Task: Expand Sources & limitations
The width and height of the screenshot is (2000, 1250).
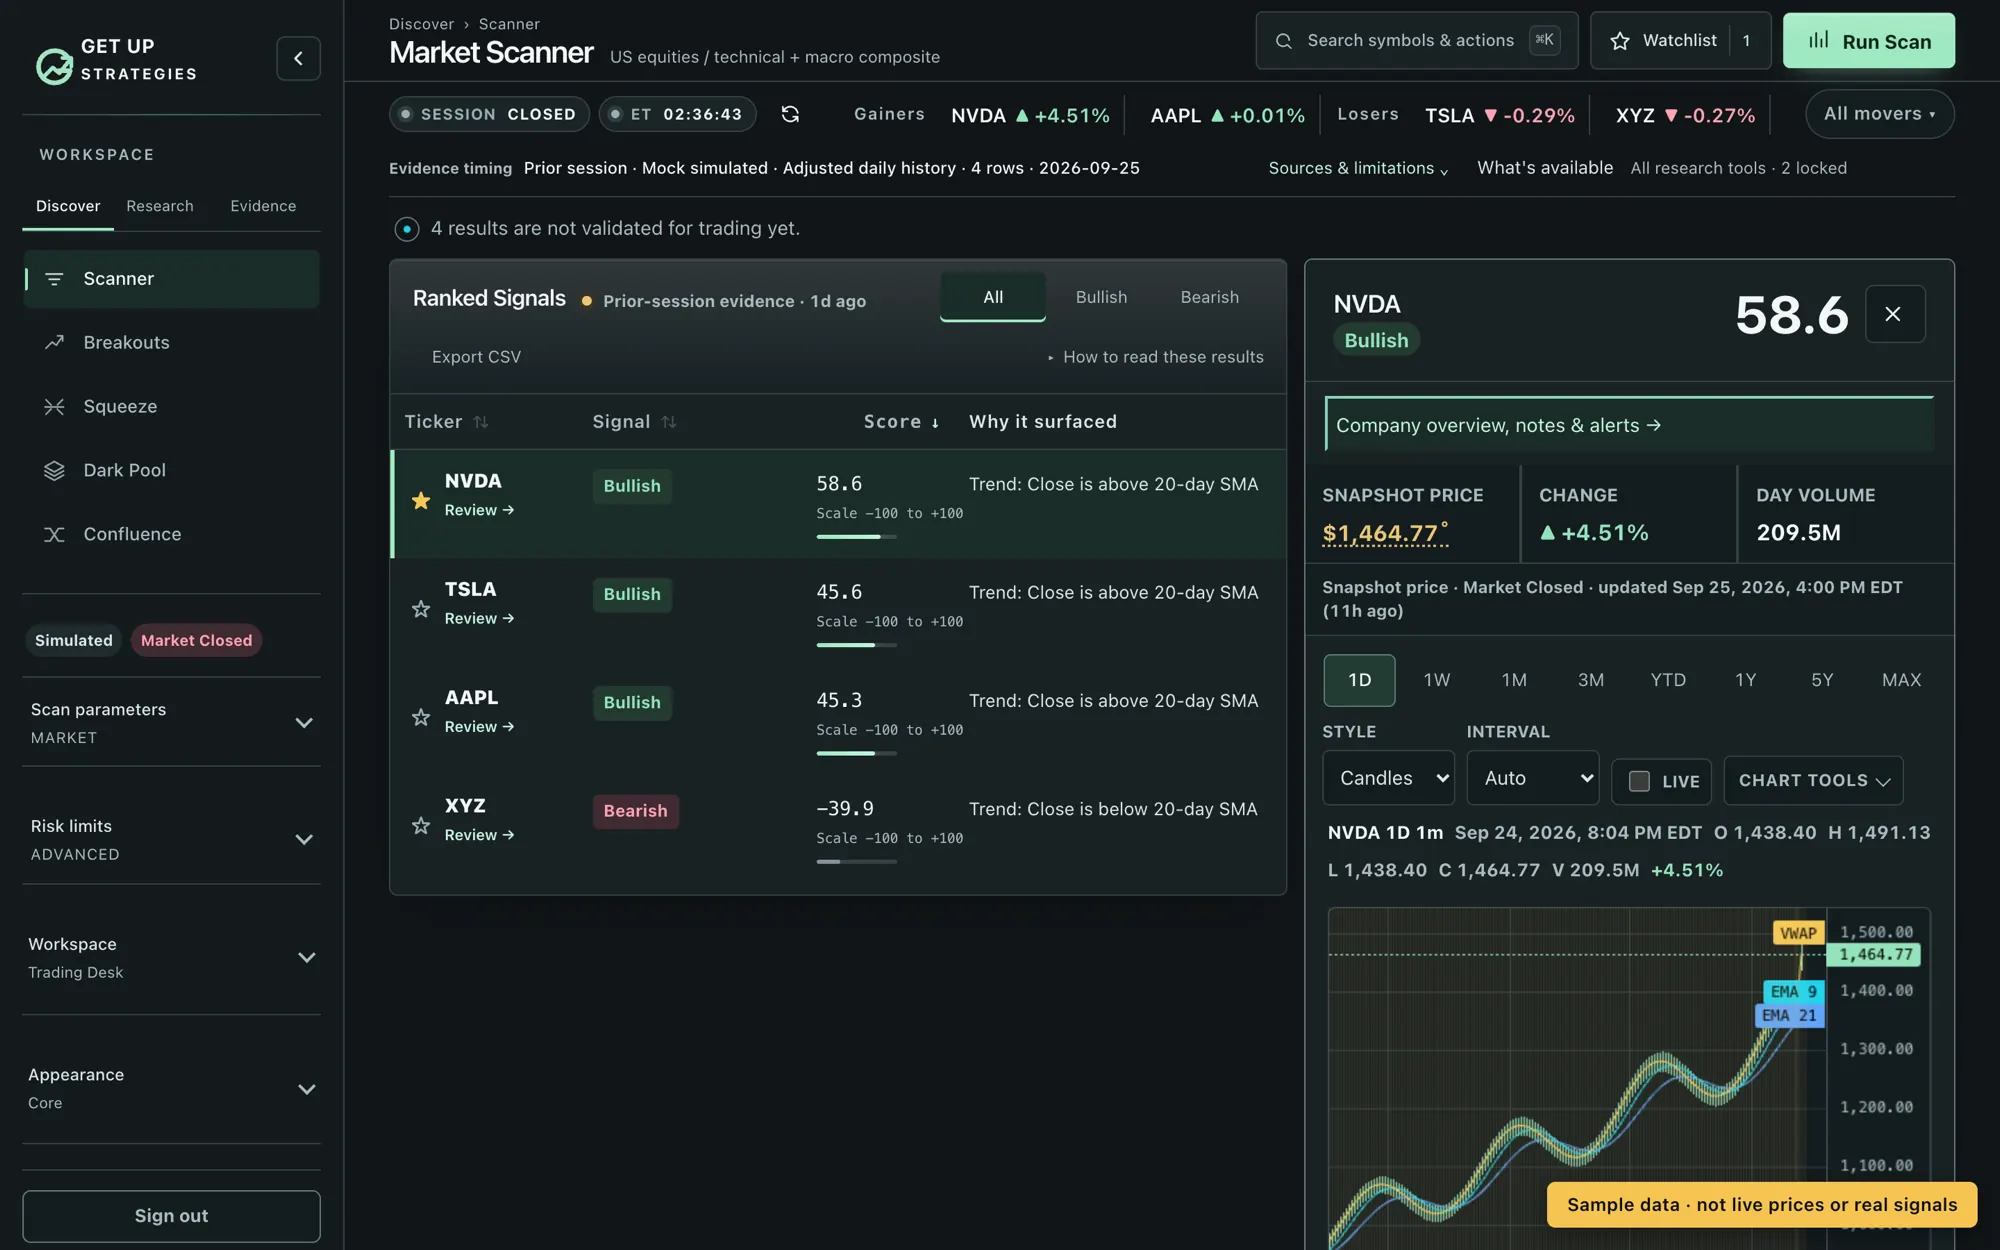Action: click(1358, 168)
